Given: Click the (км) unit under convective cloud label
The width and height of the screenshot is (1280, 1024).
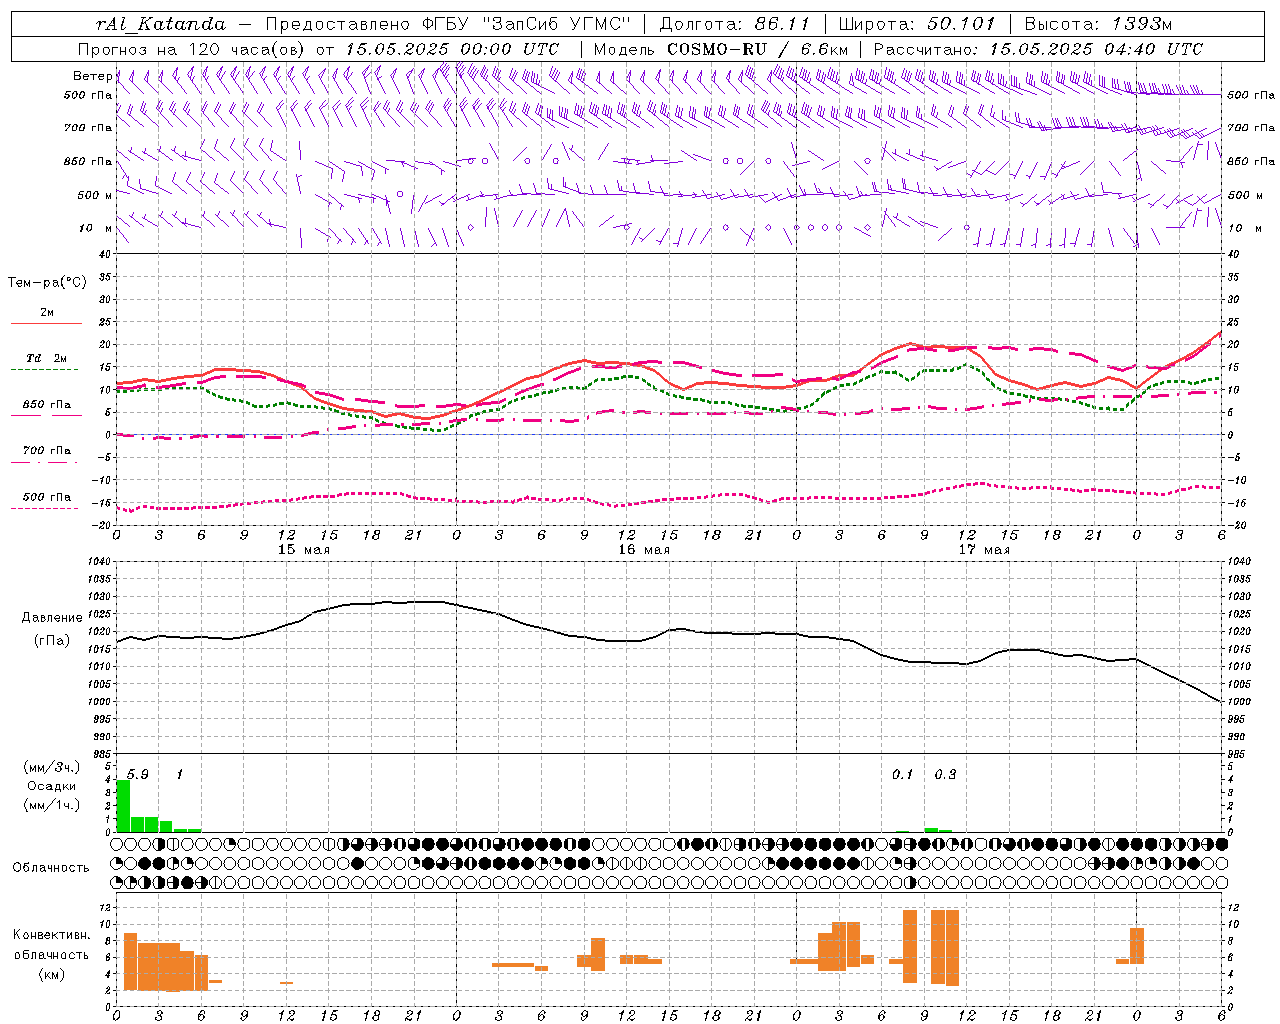Looking at the screenshot, I should click(52, 974).
